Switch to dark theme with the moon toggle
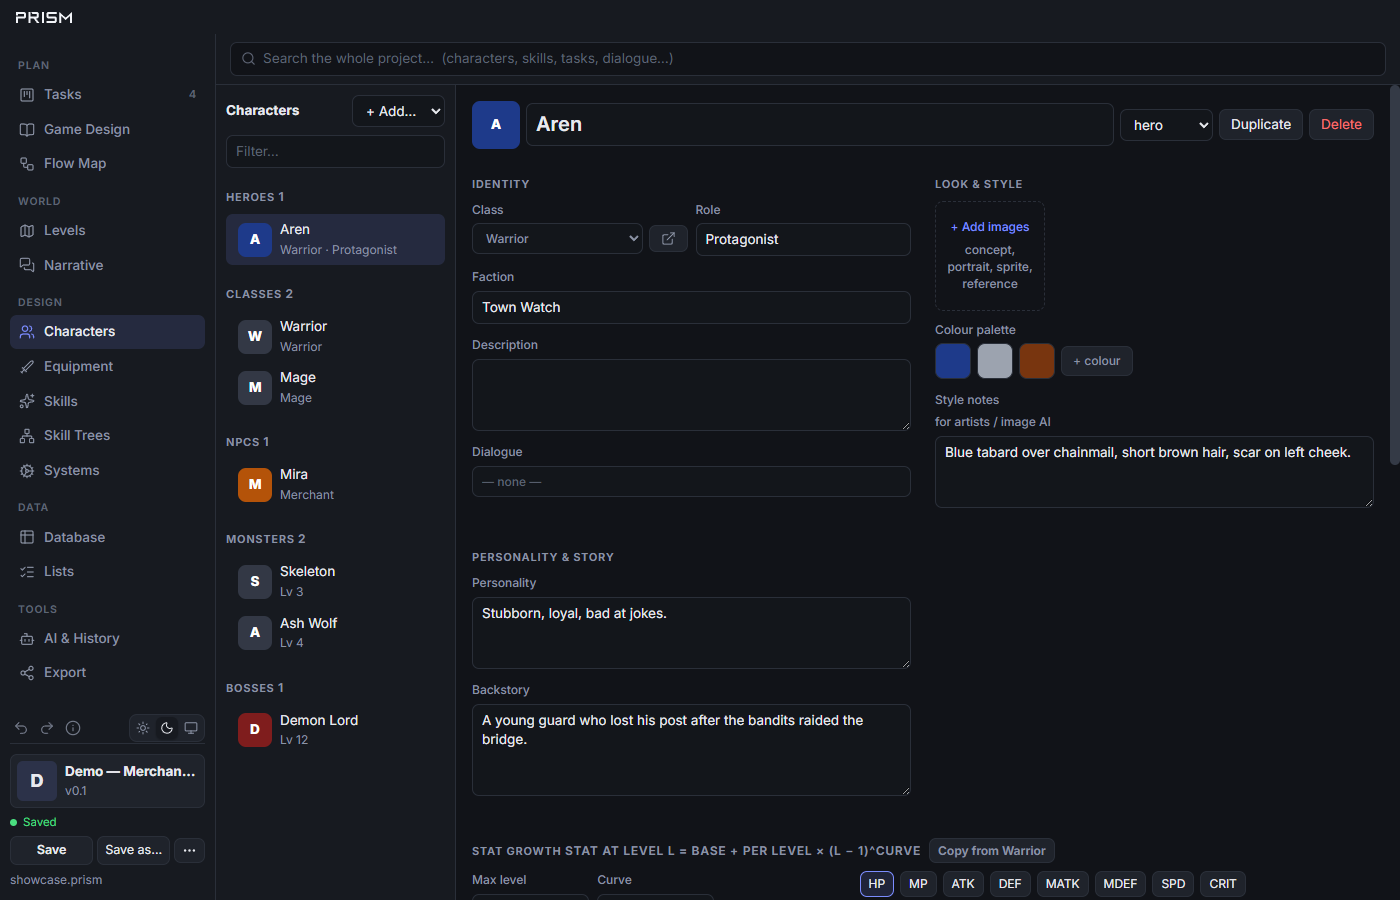 (x=167, y=728)
